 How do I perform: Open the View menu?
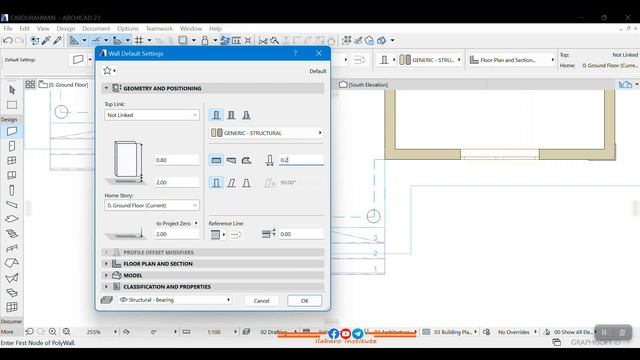(43, 29)
